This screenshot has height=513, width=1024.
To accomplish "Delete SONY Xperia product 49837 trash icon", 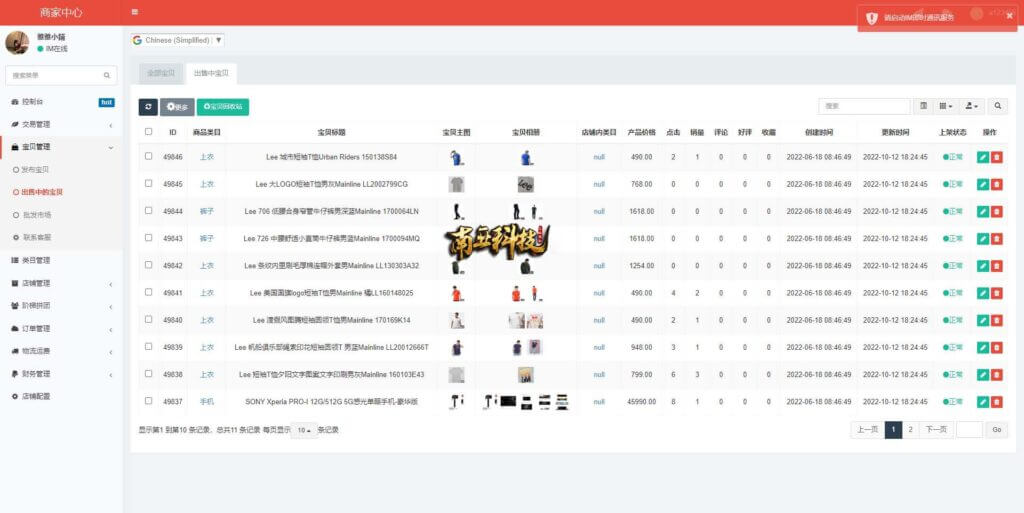I will 997,402.
